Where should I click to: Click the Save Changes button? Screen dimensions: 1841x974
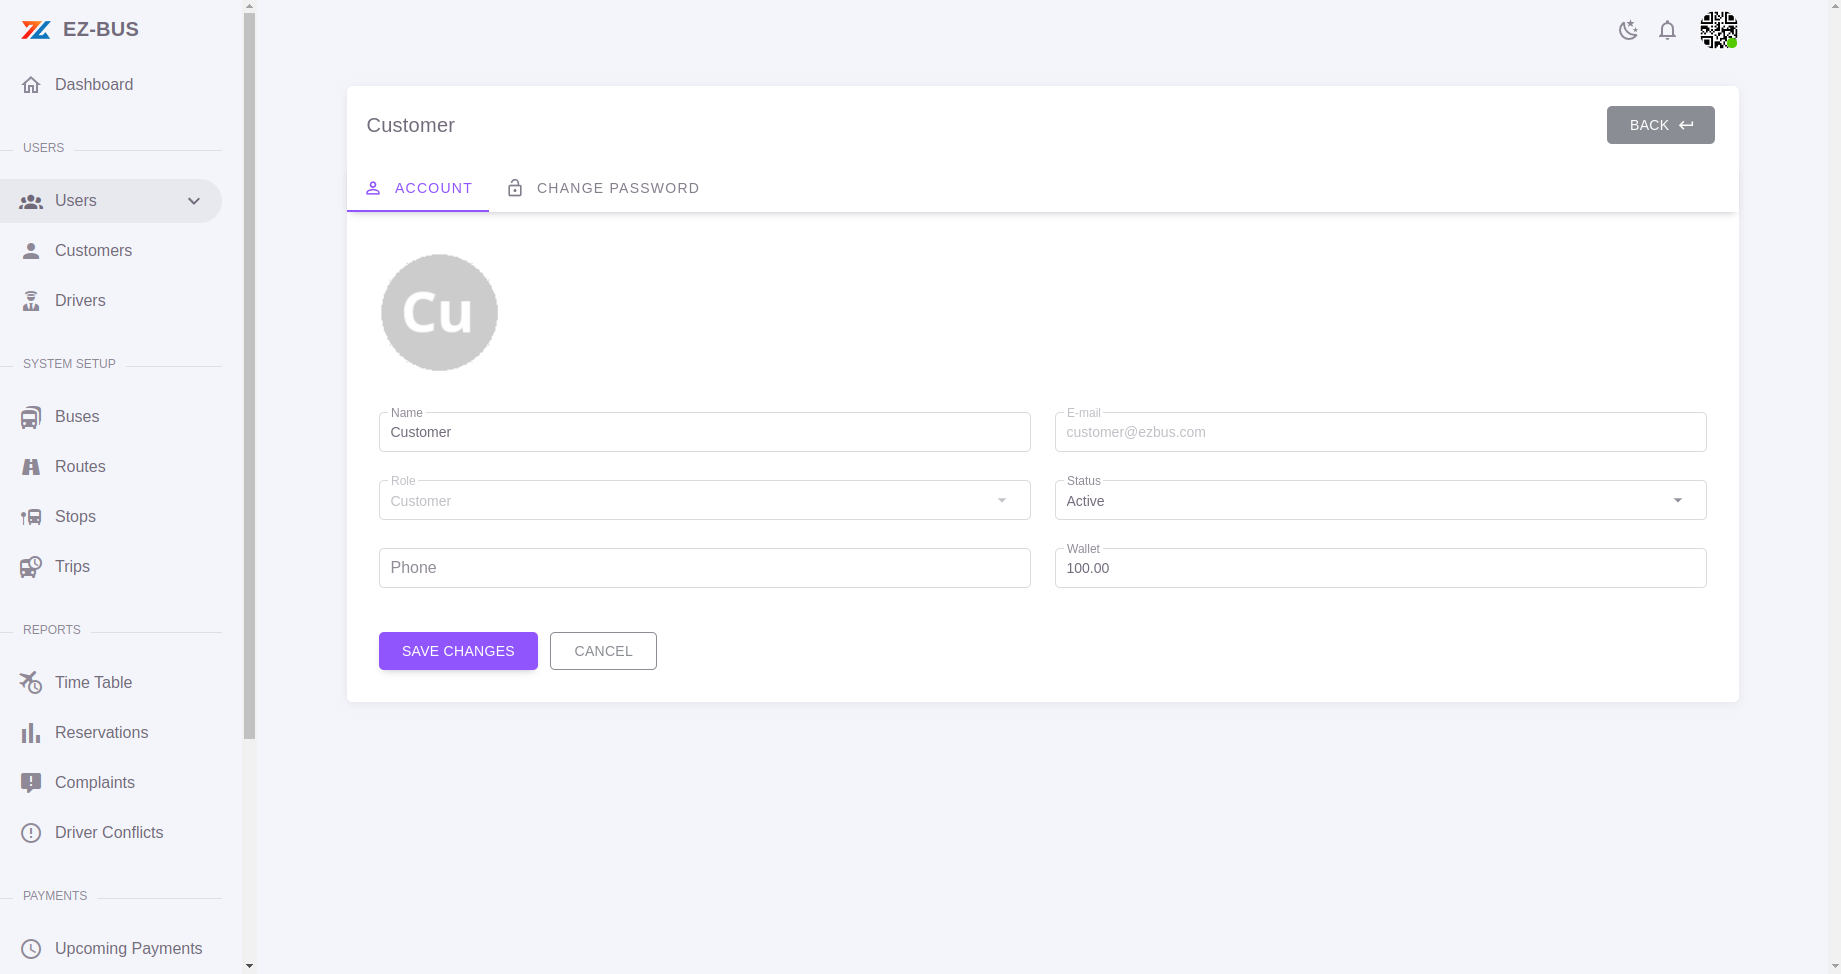pyautogui.click(x=457, y=651)
